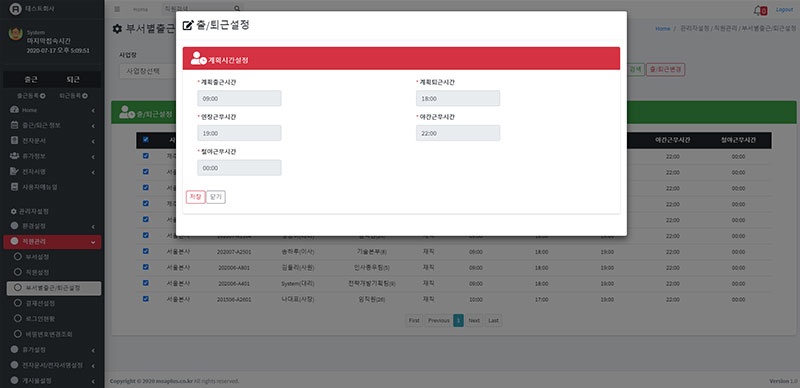Uncheck the 송하루(이사) row checkbox
The image size is (800, 388).
coord(146,251)
